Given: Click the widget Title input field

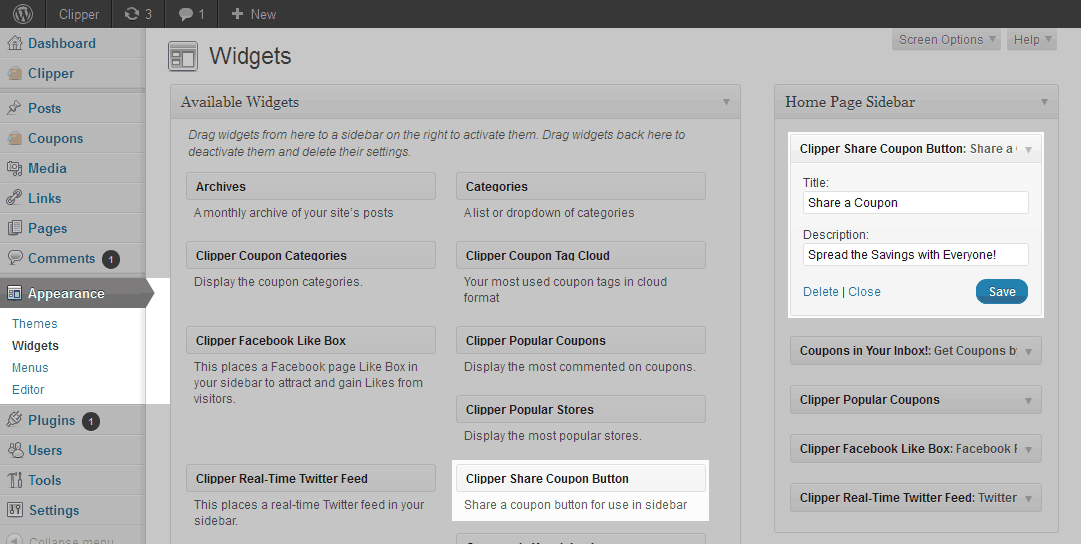Looking at the screenshot, I should pyautogui.click(x=915, y=203).
